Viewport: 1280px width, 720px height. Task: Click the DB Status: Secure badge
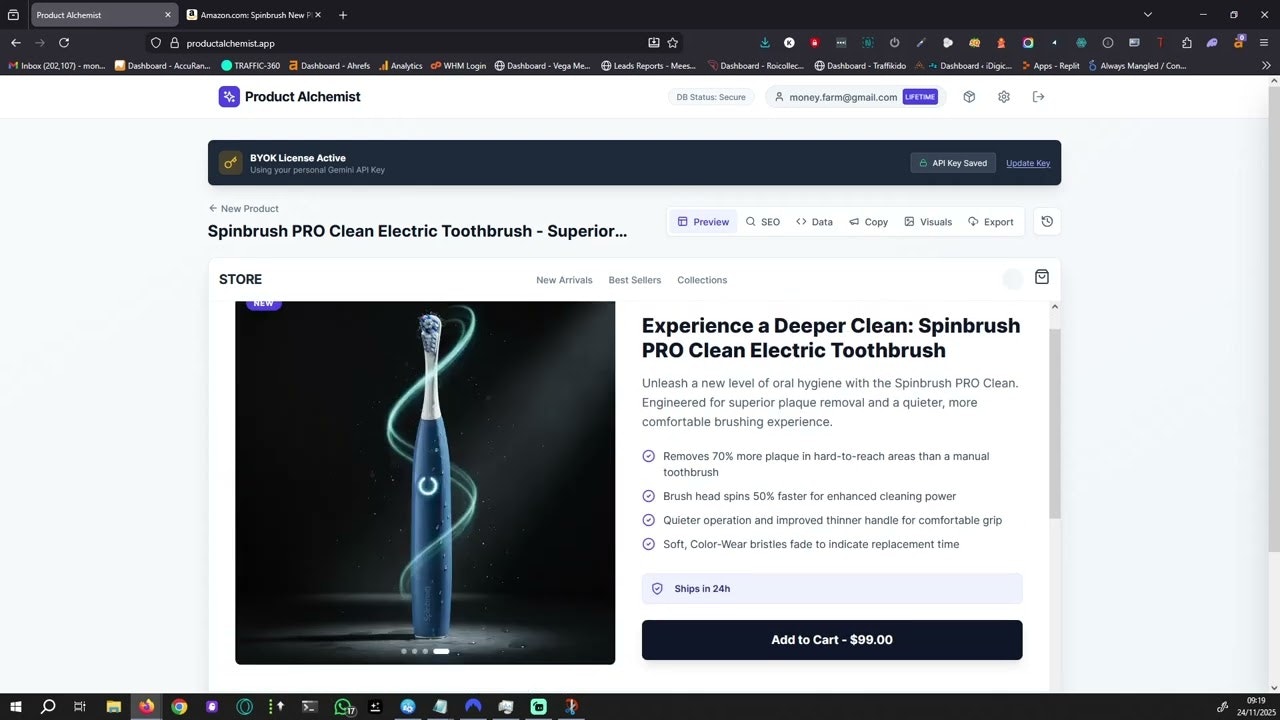(711, 97)
